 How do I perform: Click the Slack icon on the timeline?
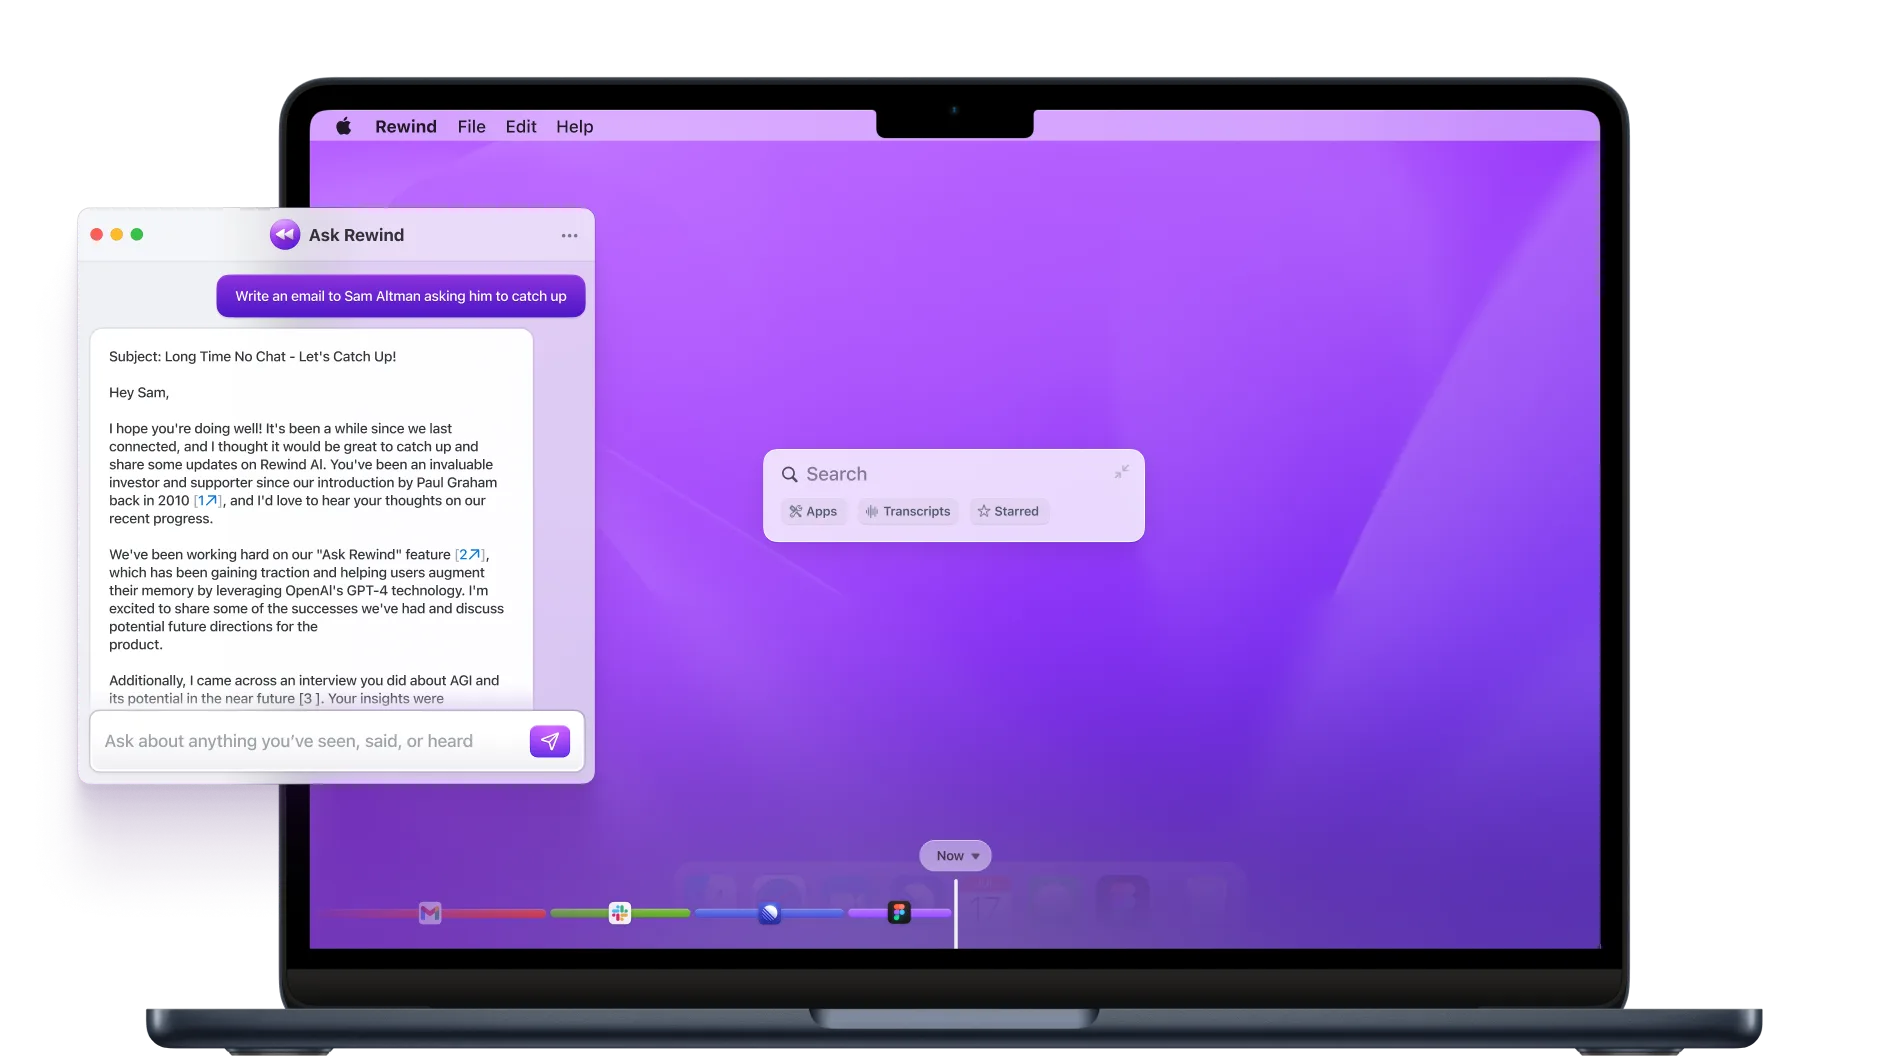pos(620,913)
